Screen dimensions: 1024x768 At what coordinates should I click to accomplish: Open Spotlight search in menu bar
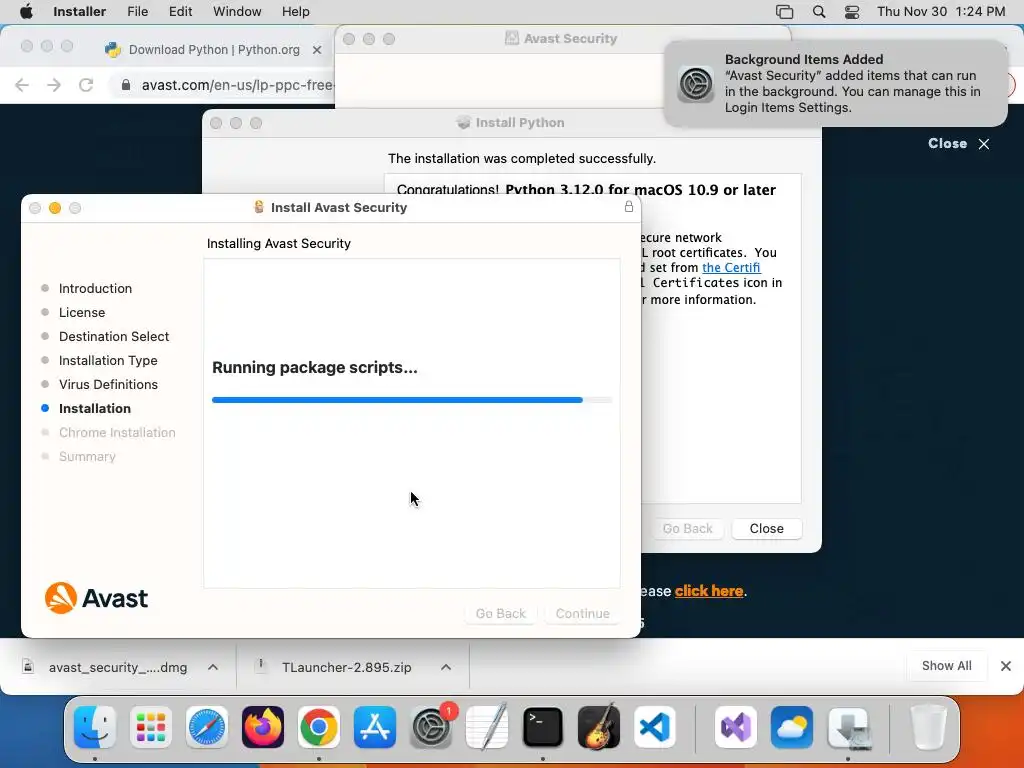tap(819, 12)
